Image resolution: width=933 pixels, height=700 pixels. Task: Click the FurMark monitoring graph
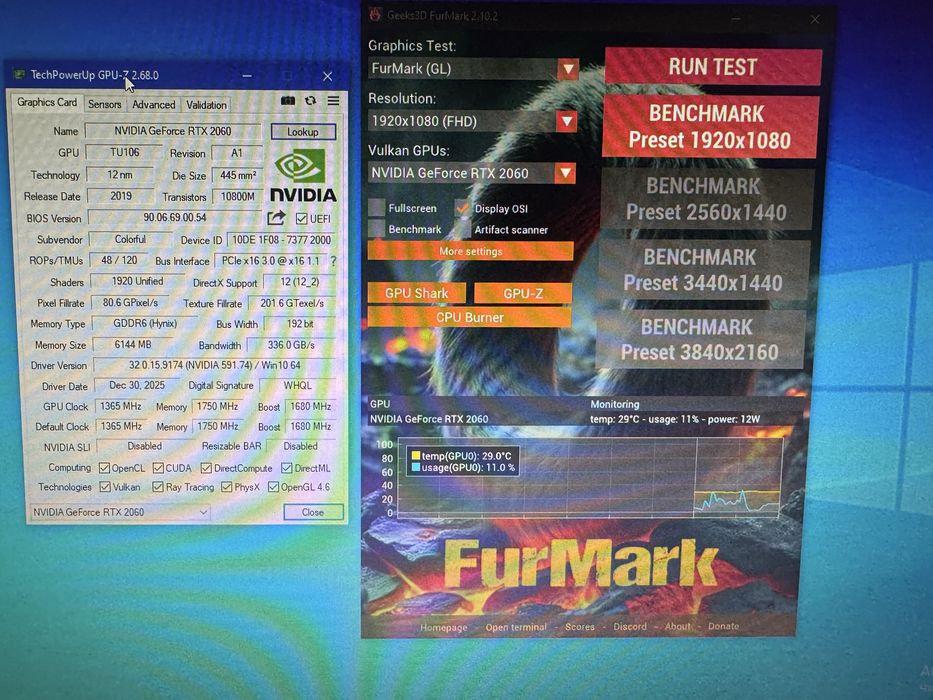tap(589, 478)
